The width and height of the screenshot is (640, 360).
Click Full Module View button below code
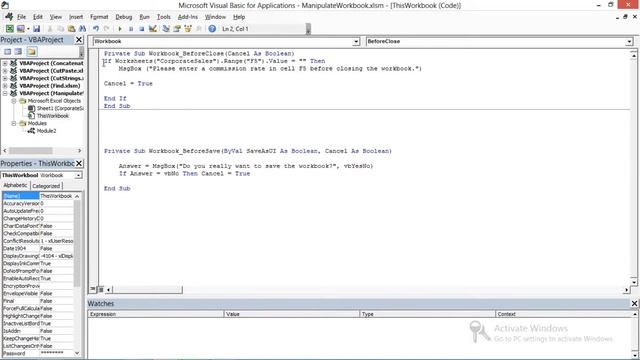(100, 289)
